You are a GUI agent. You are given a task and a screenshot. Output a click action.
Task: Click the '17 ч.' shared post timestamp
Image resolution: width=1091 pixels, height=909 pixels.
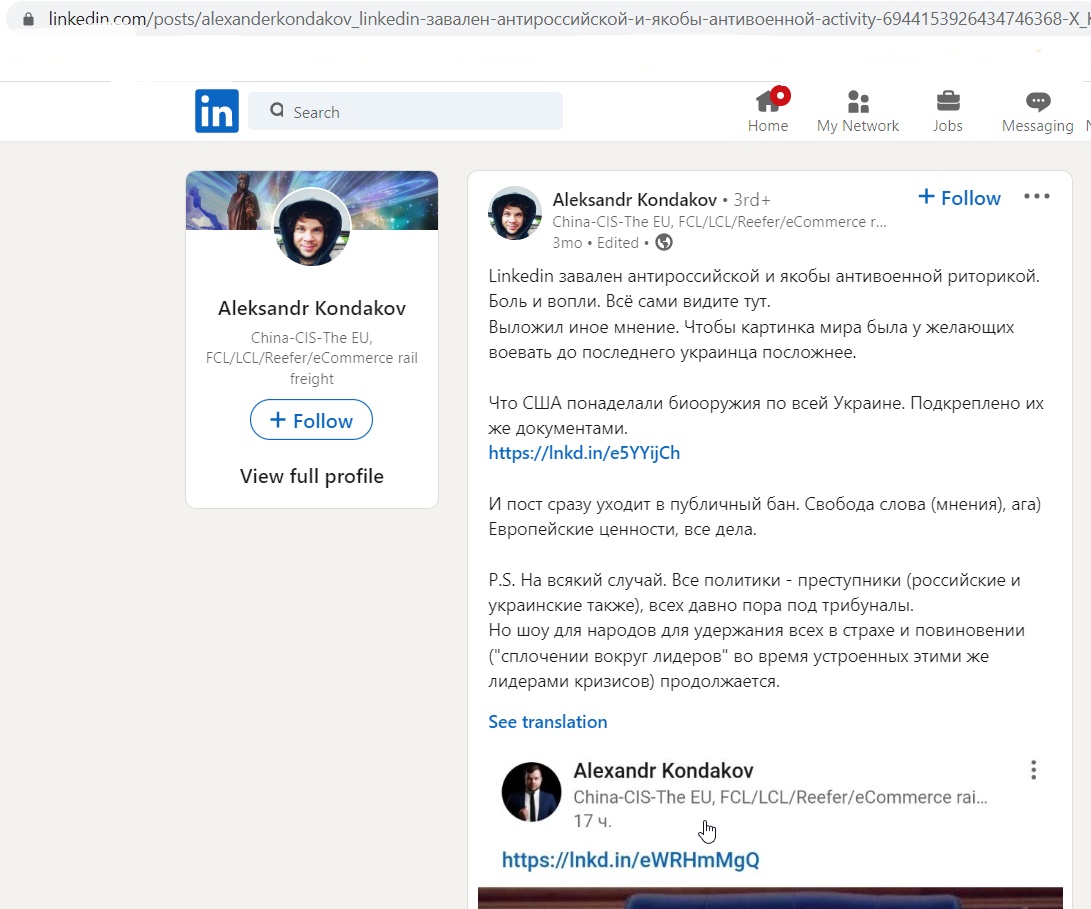click(x=592, y=821)
